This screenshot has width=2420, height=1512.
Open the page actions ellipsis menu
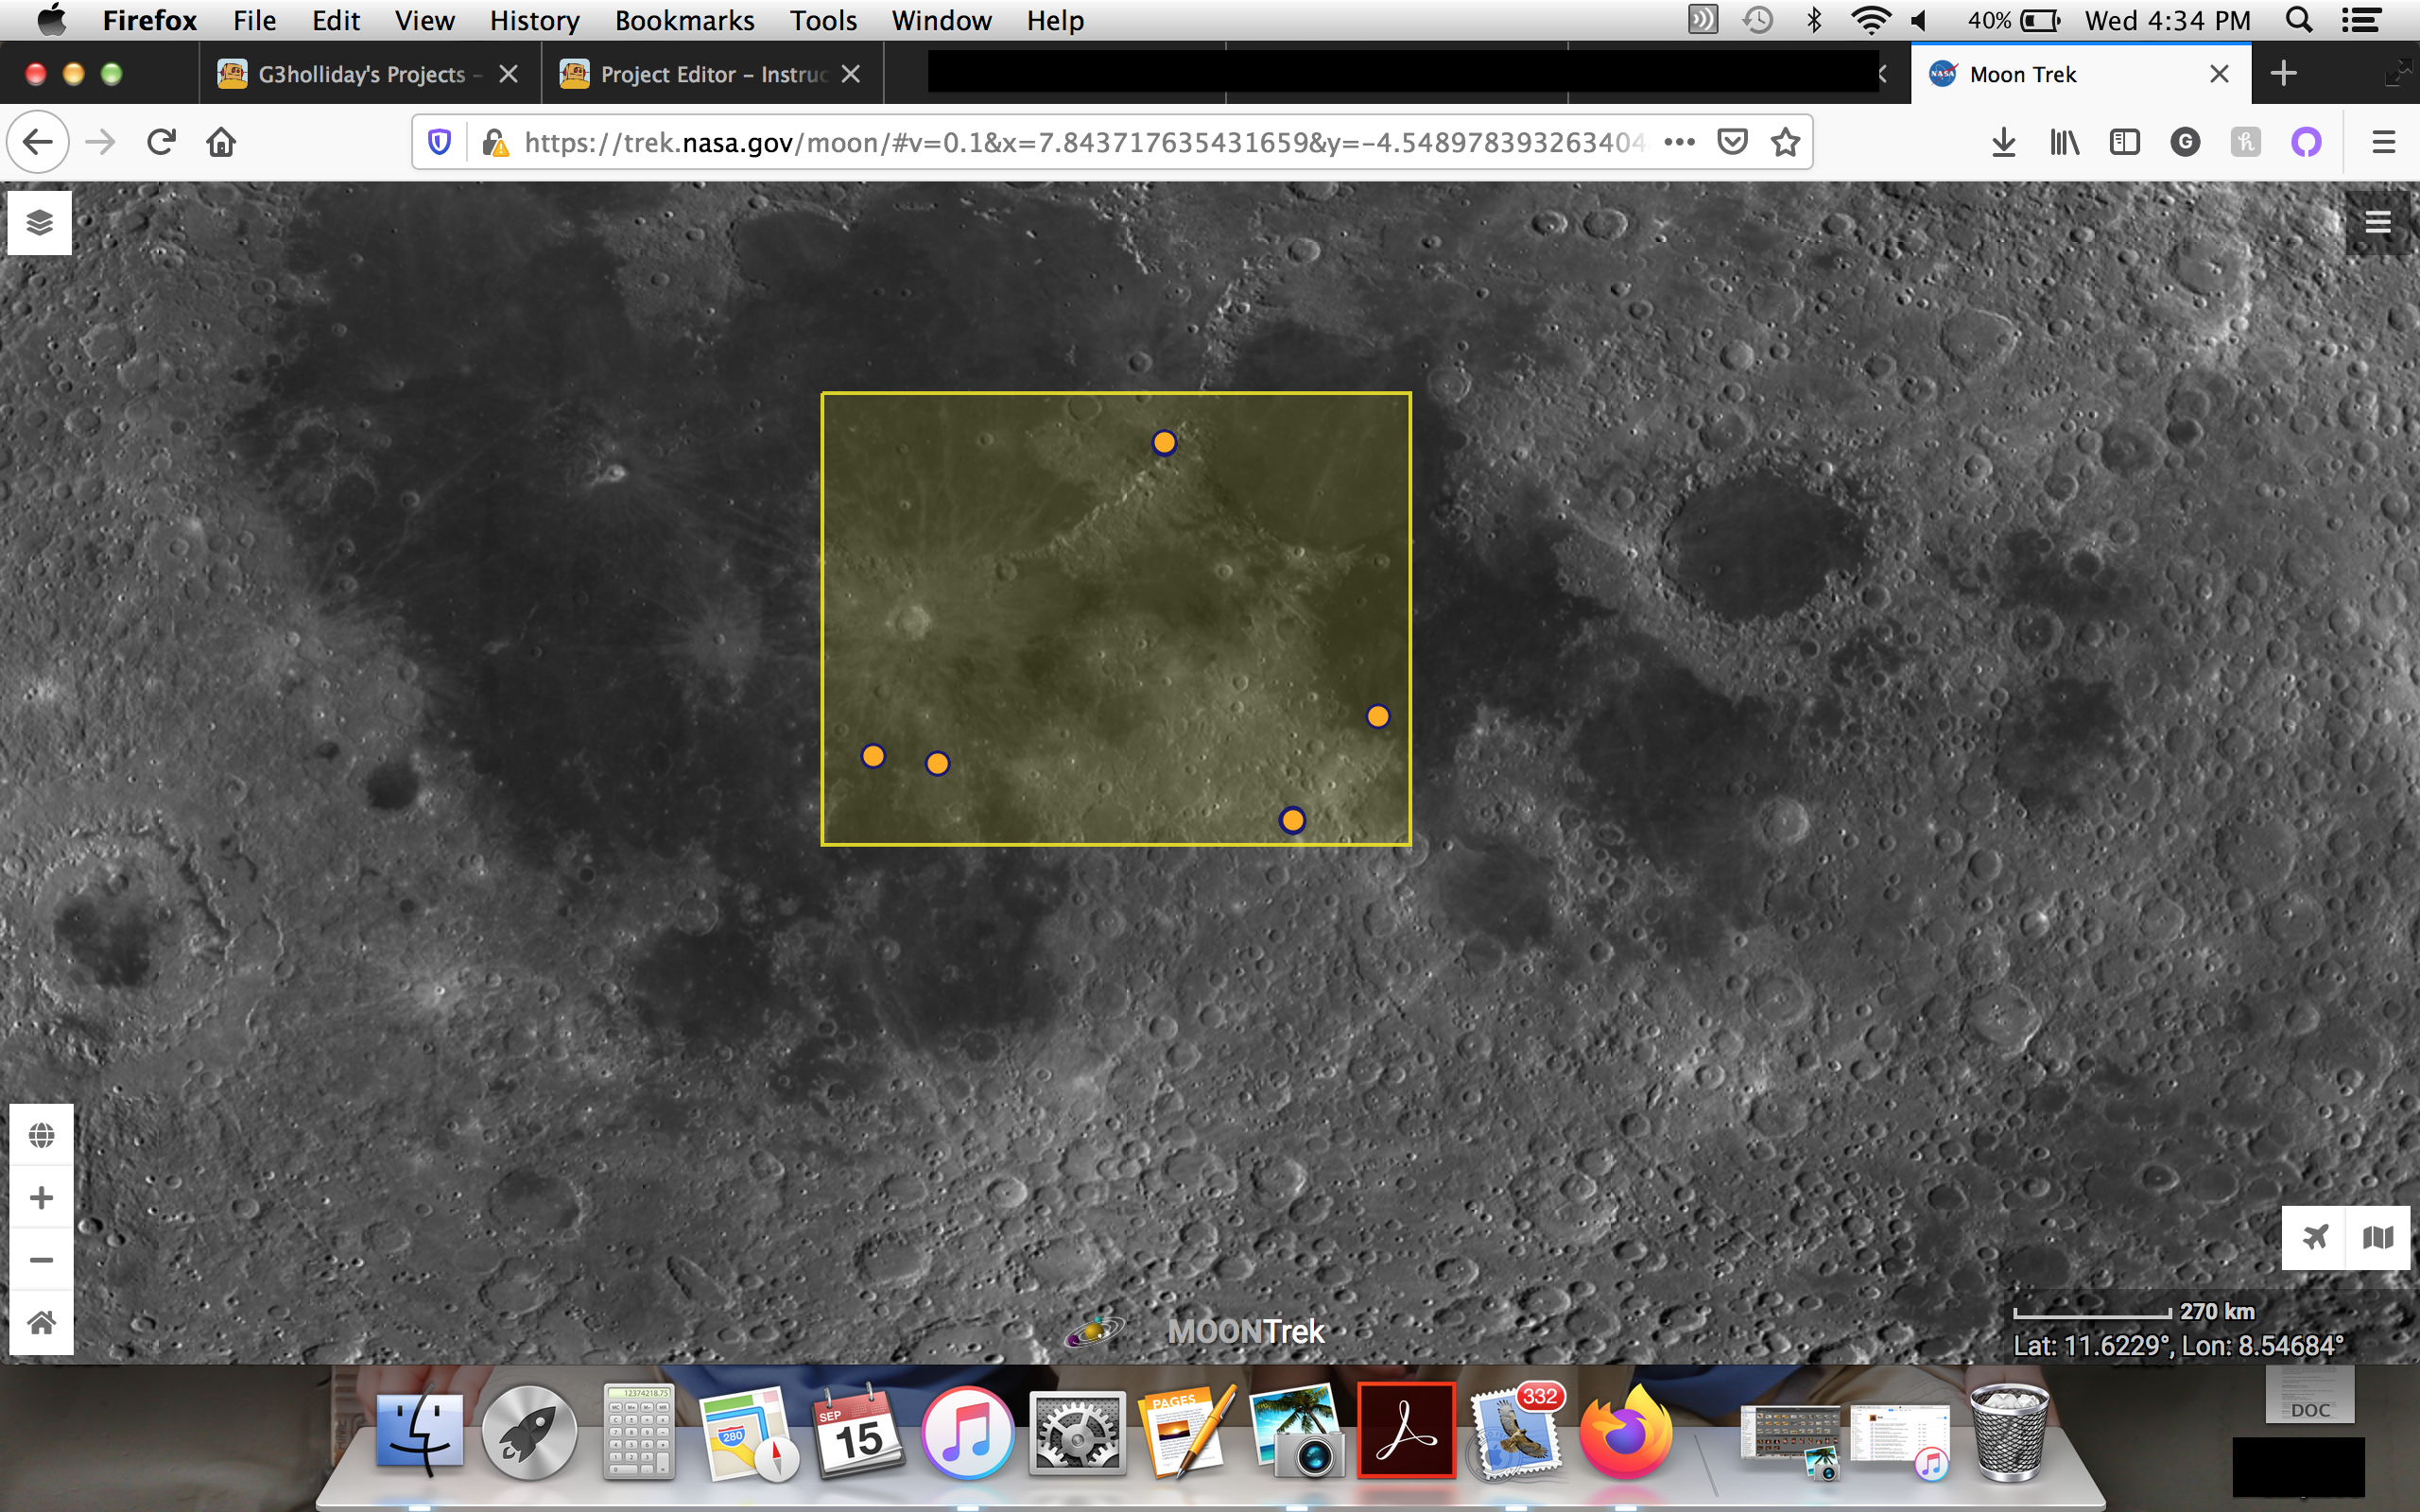tap(1680, 141)
